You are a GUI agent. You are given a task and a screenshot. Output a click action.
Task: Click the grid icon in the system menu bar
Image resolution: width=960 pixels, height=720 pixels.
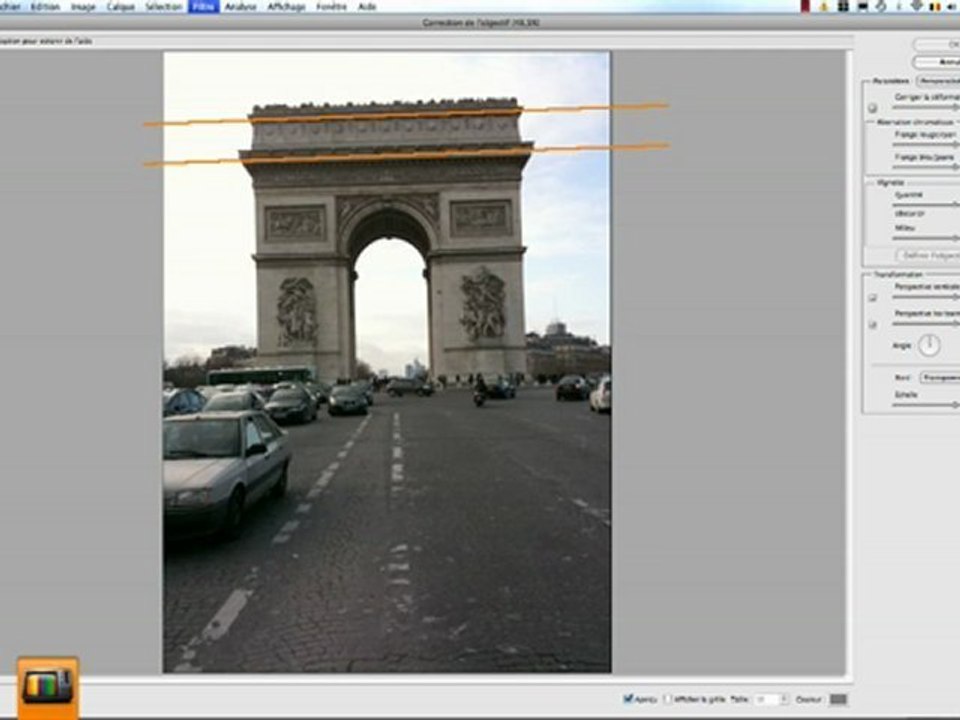tap(843, 6)
